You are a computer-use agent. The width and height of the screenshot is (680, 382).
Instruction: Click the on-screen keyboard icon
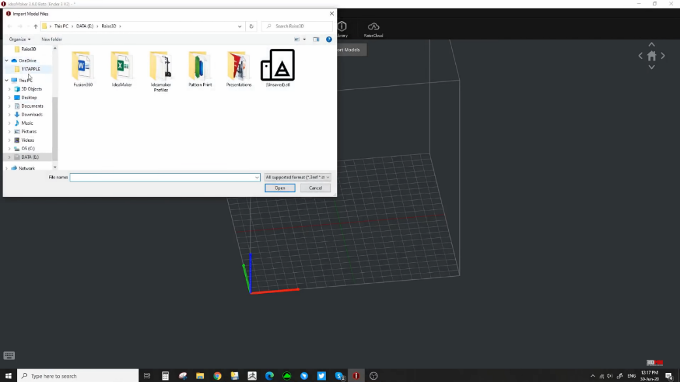(9, 356)
